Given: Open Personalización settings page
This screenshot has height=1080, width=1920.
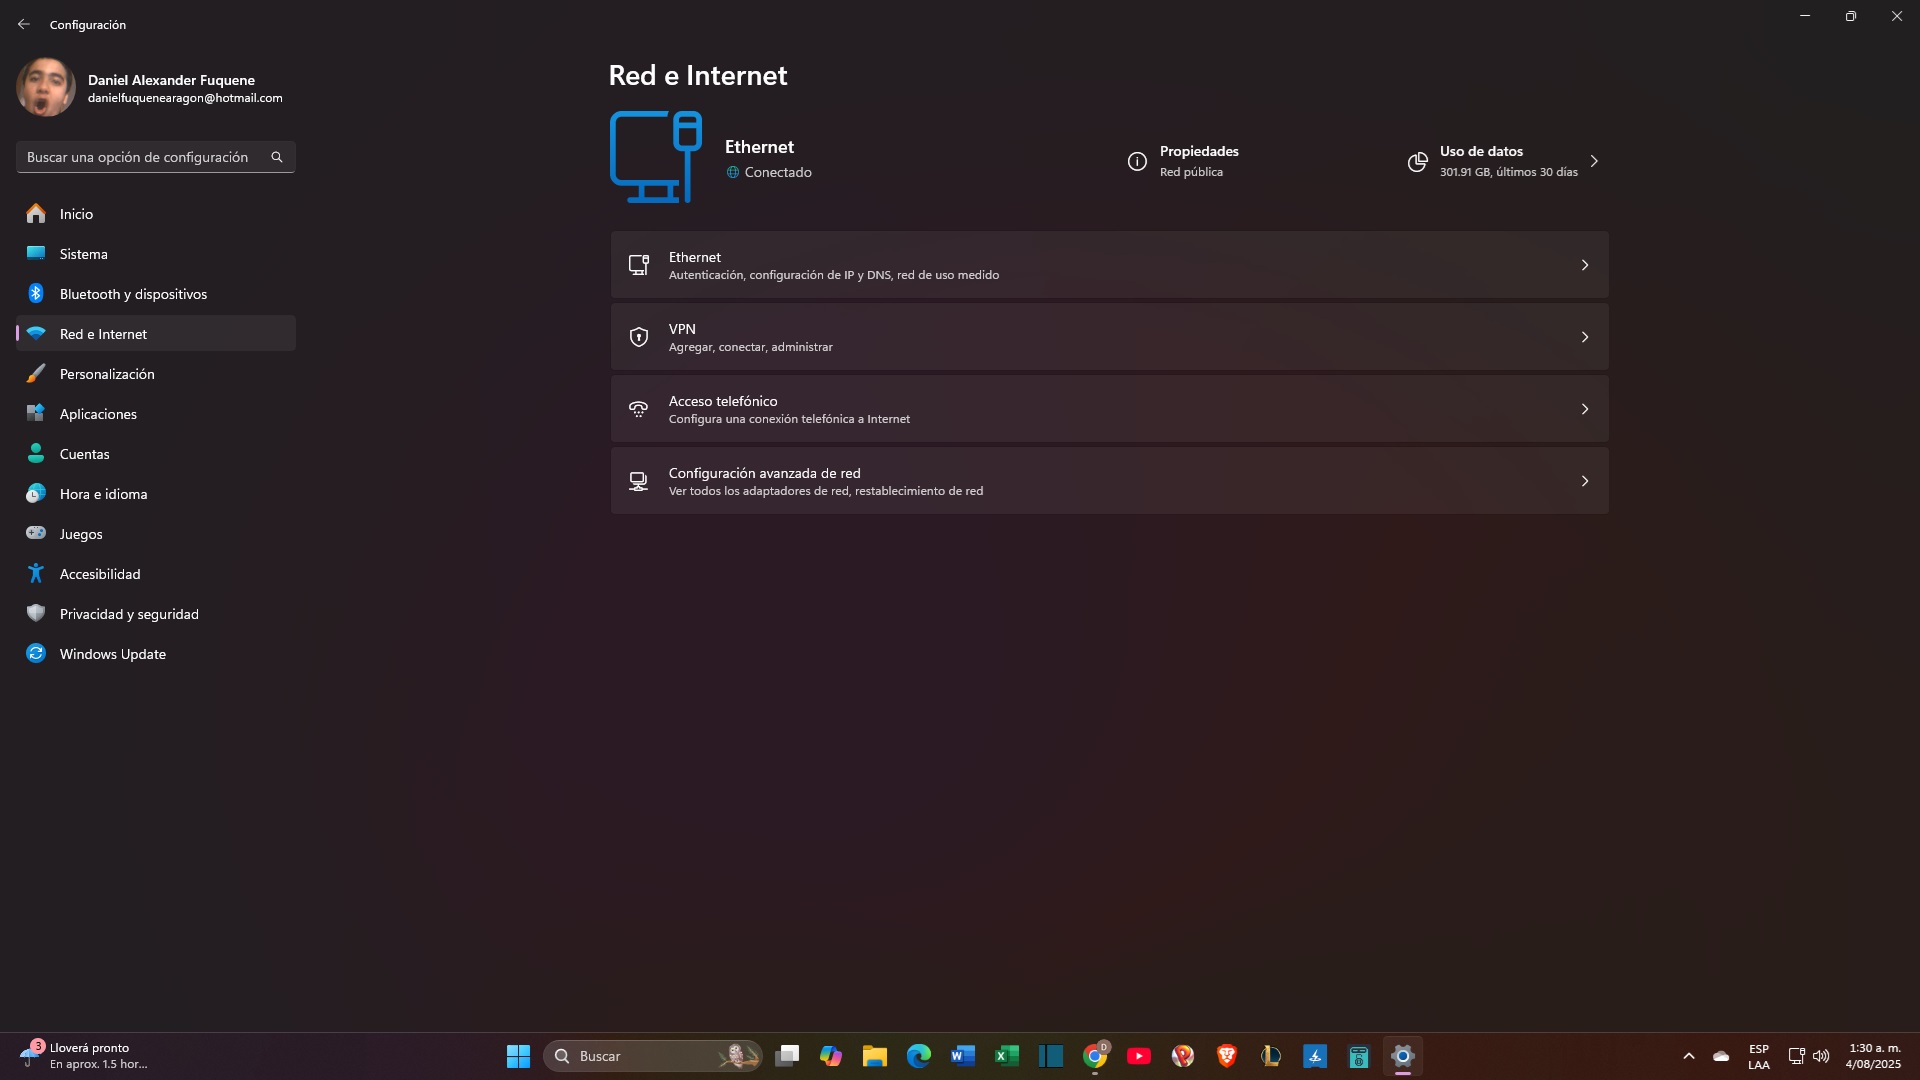Looking at the screenshot, I should pyautogui.click(x=106, y=374).
